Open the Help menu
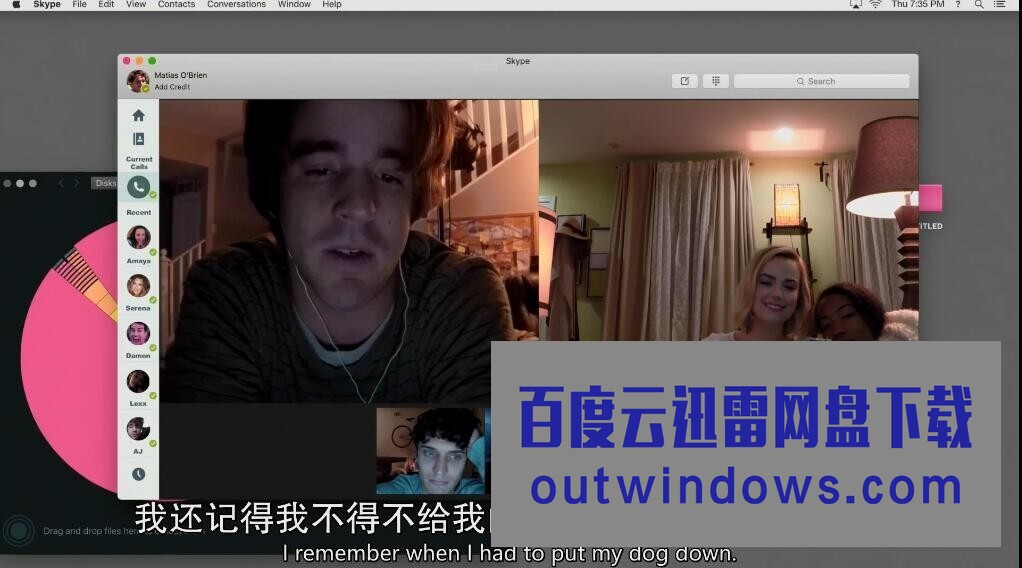 [x=332, y=4]
